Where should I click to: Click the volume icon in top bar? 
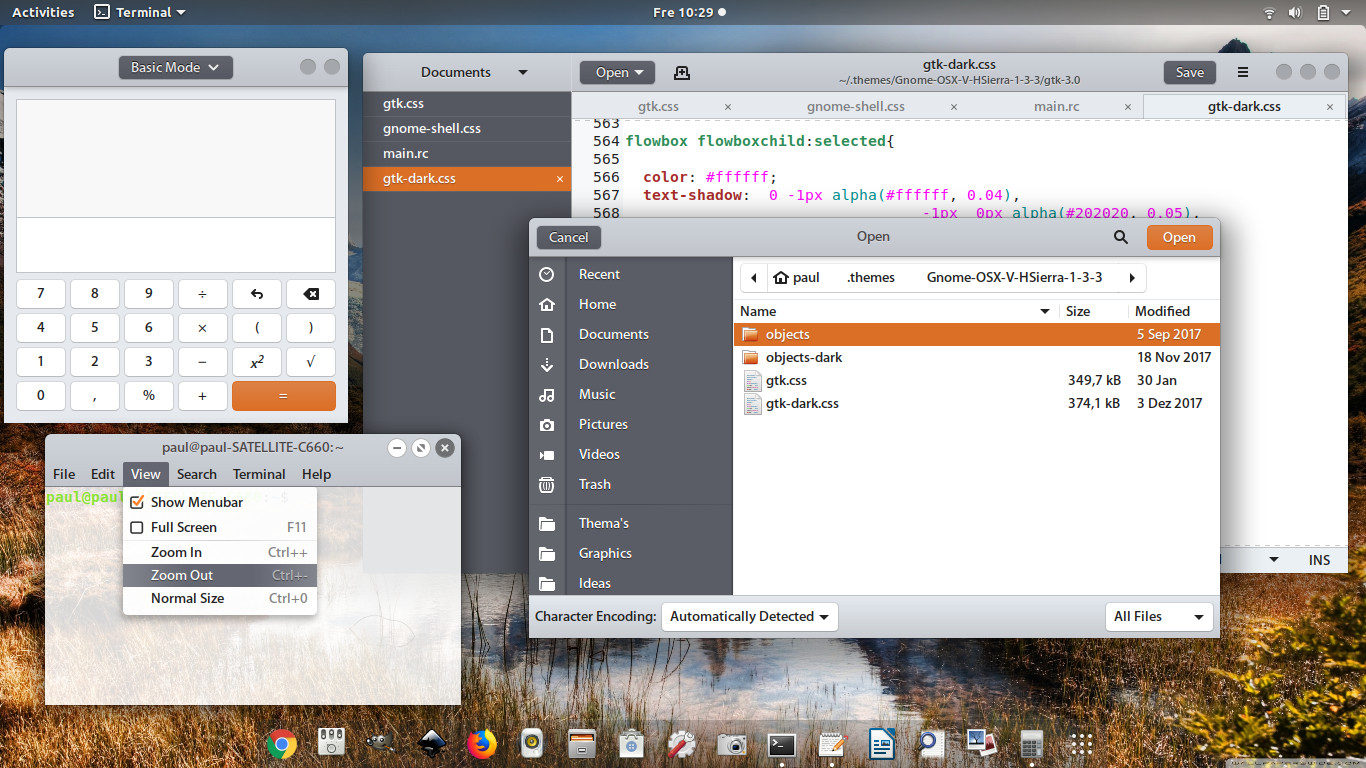[x=1295, y=12]
